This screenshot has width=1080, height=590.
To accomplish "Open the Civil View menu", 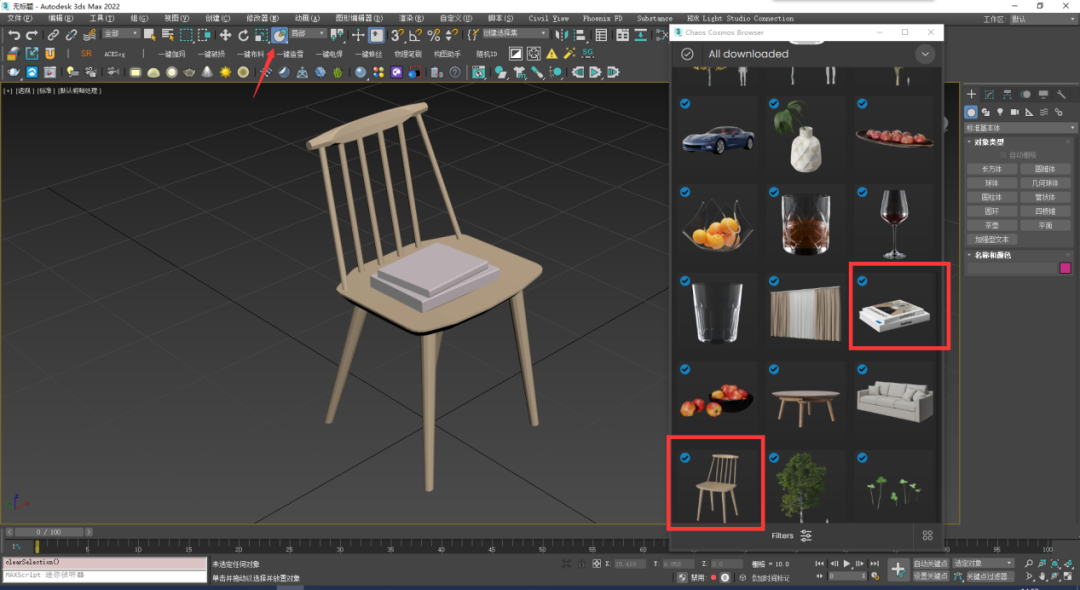I will 548,18.
